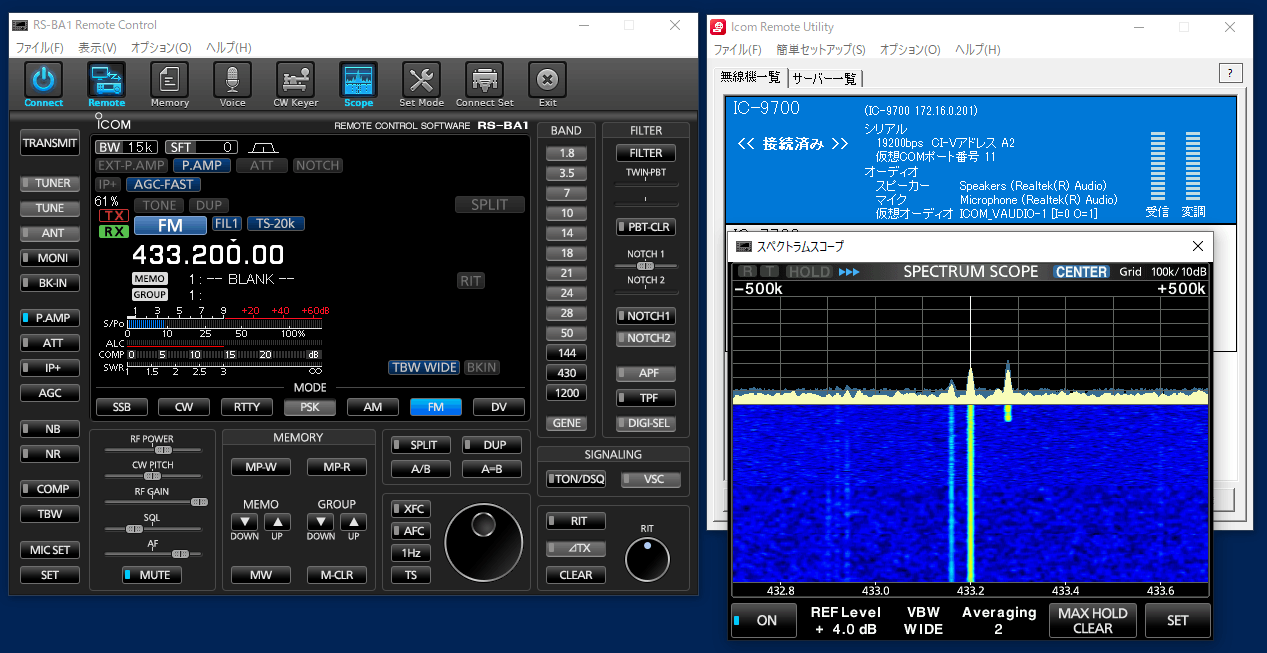This screenshot has height=653, width=1267.
Task: Click the main tuning dial
Action: tap(483, 543)
